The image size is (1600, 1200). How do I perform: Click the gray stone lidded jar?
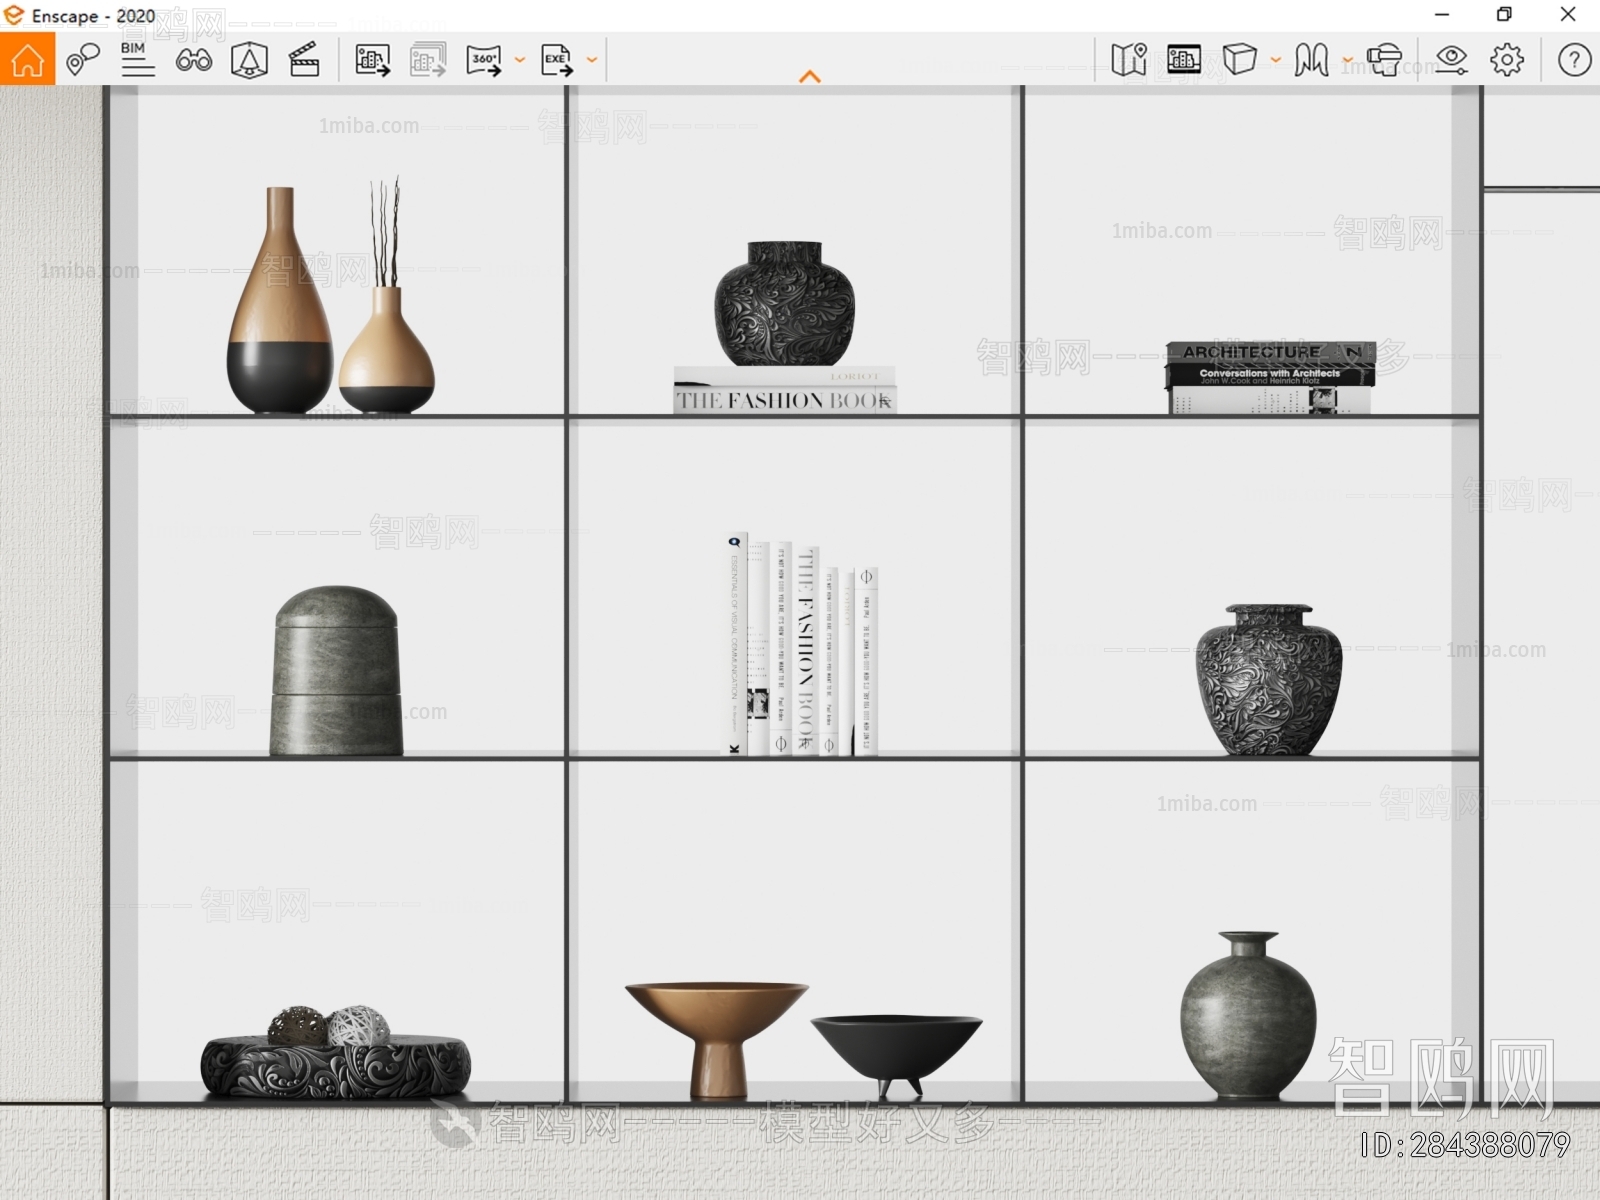(336, 671)
